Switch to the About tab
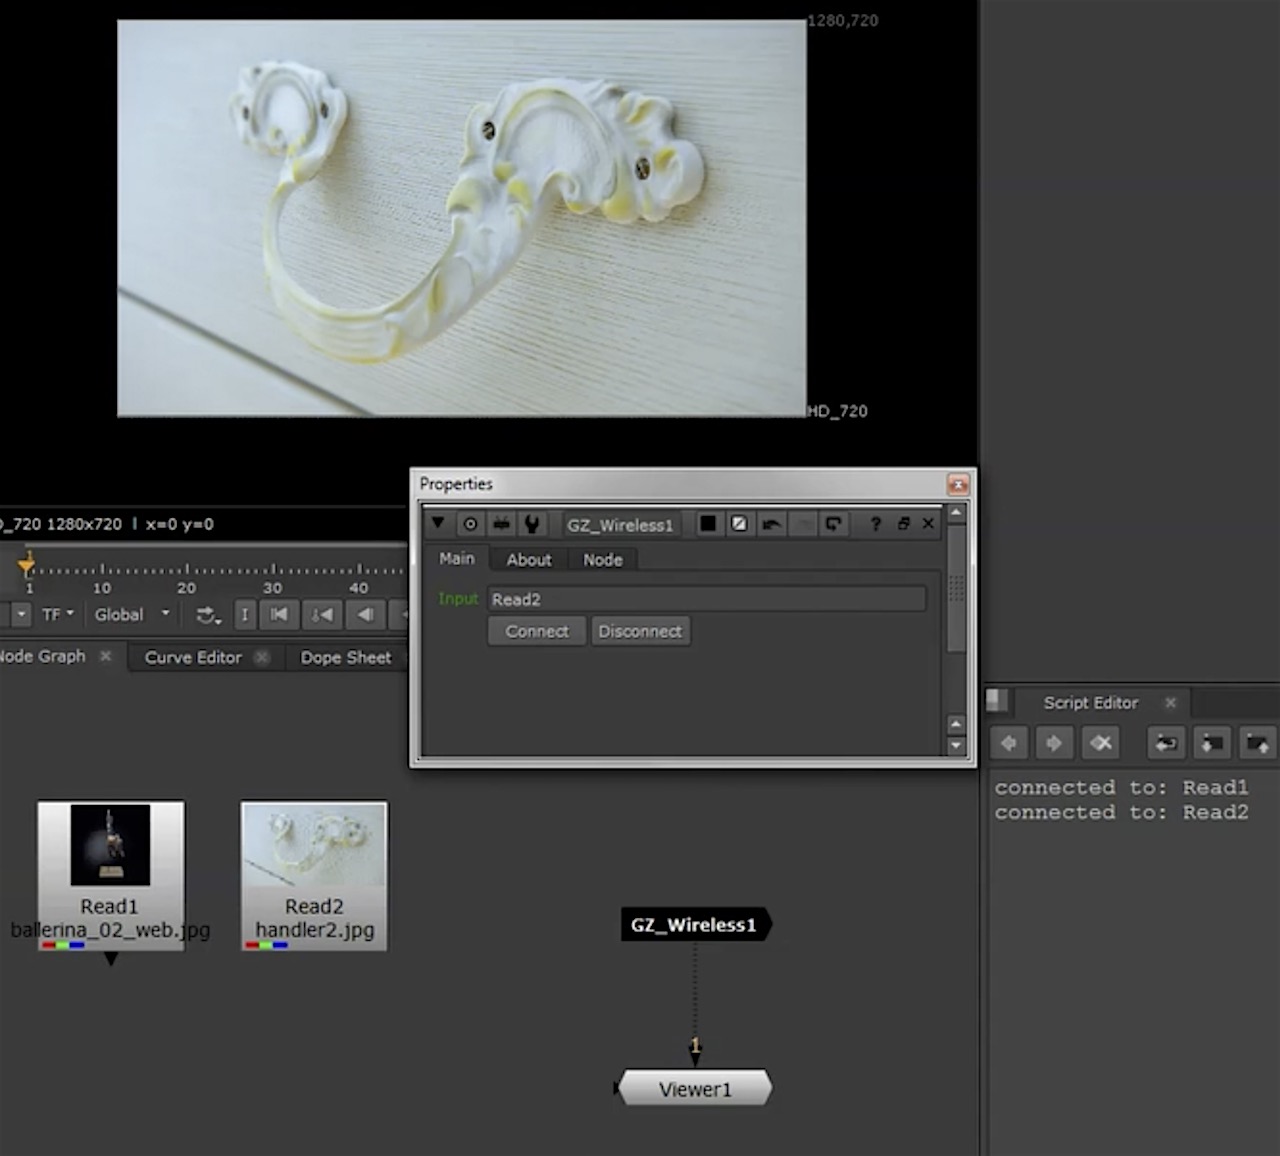The image size is (1280, 1156). tap(528, 560)
